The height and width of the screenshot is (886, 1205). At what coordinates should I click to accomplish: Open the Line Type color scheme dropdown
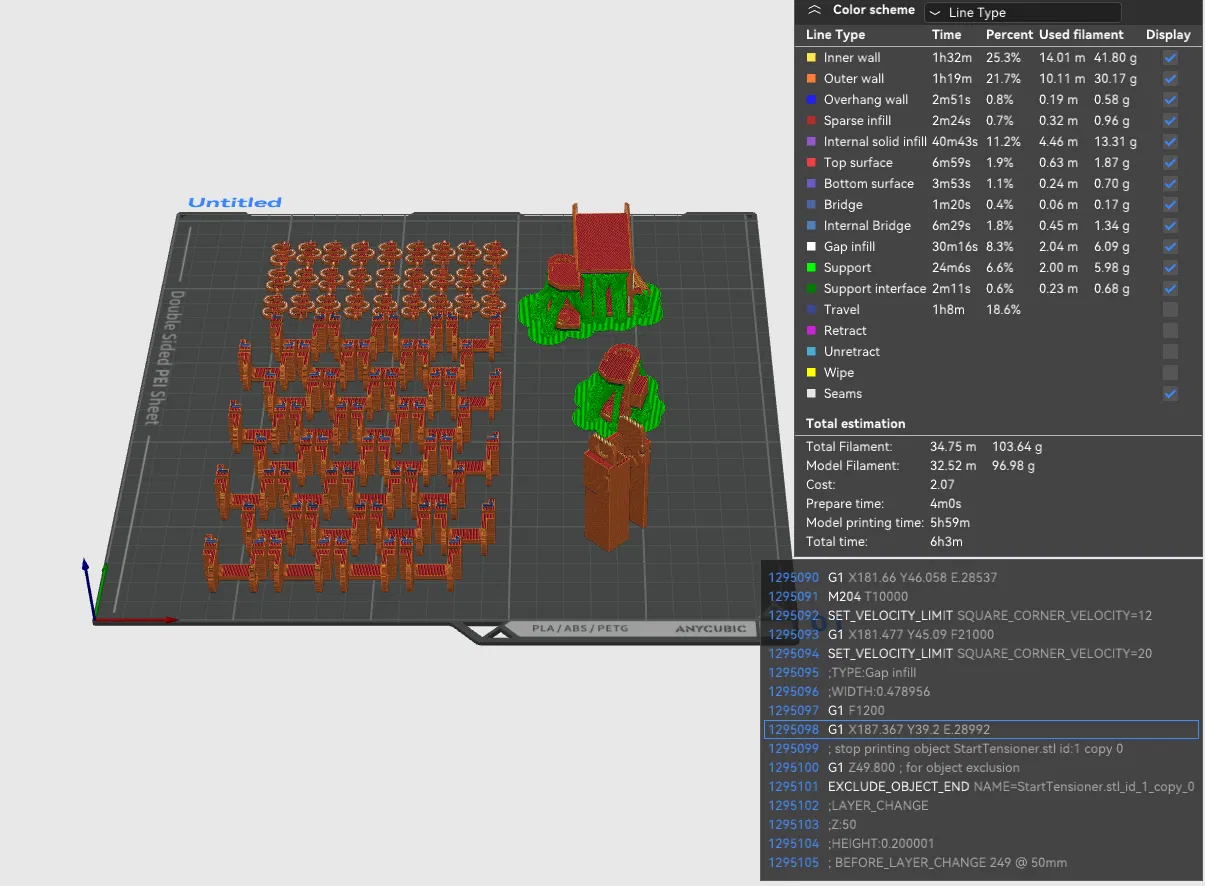point(1022,12)
